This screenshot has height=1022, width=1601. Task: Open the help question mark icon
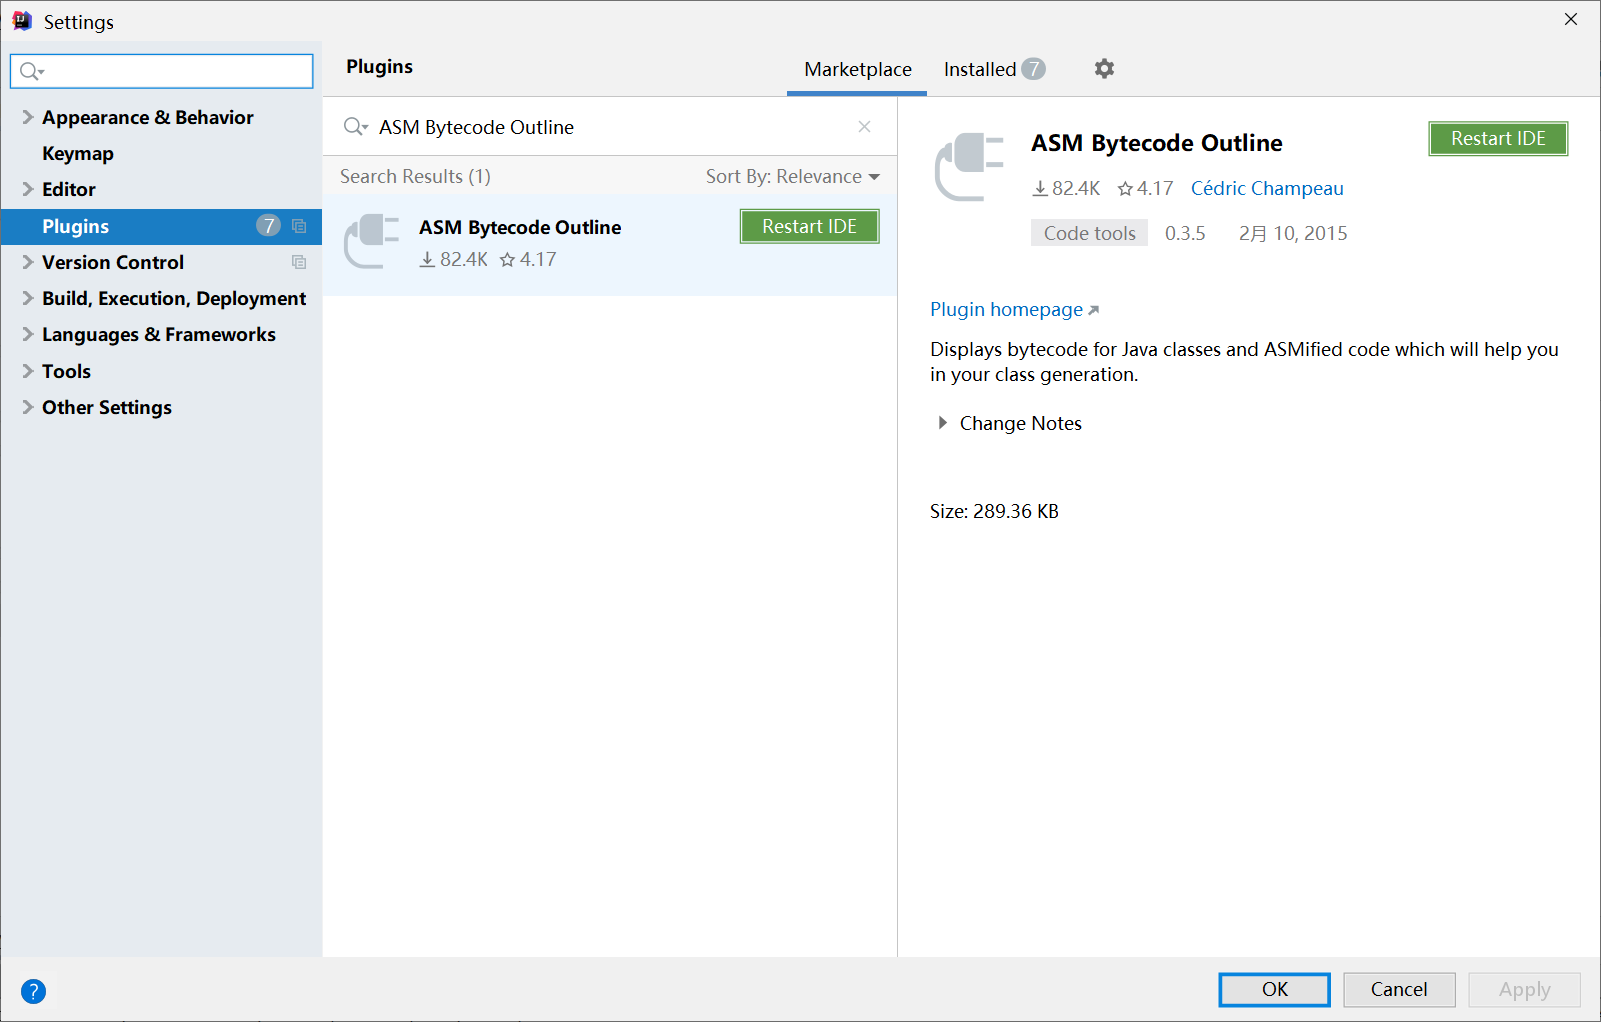(x=33, y=991)
